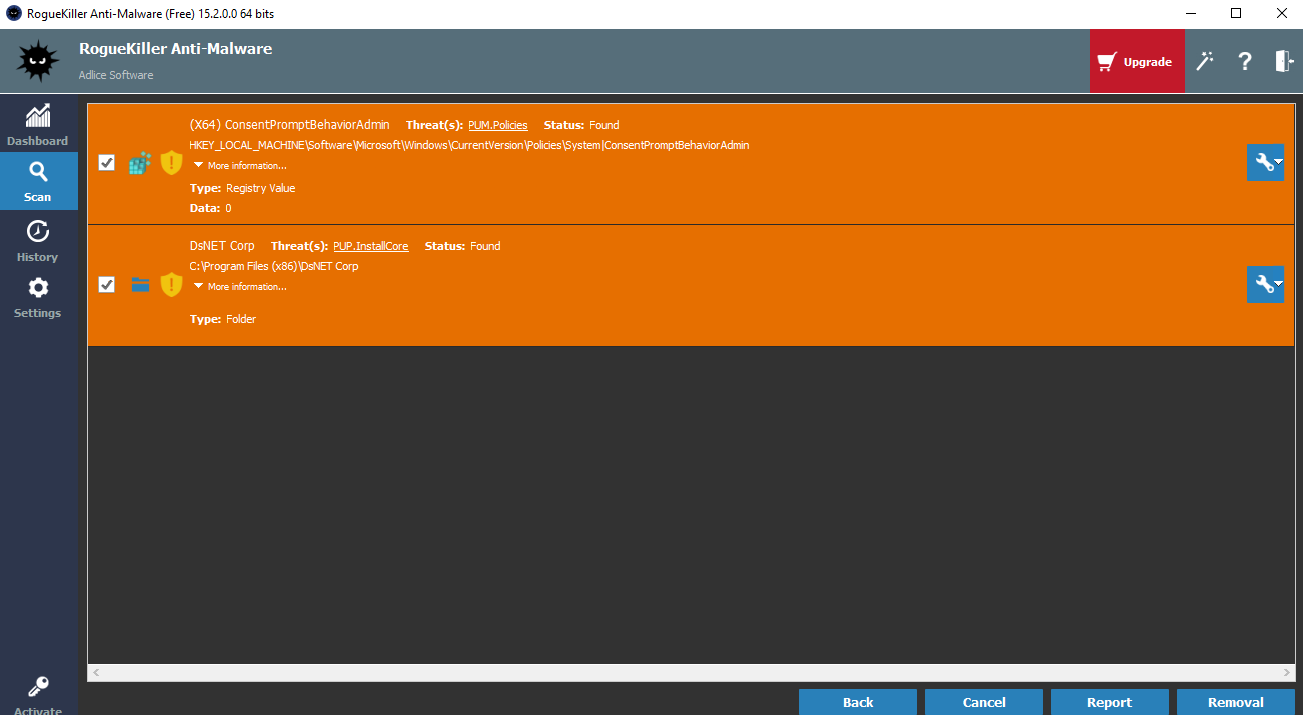Click the Adlice Software subtitle

[x=116, y=75]
